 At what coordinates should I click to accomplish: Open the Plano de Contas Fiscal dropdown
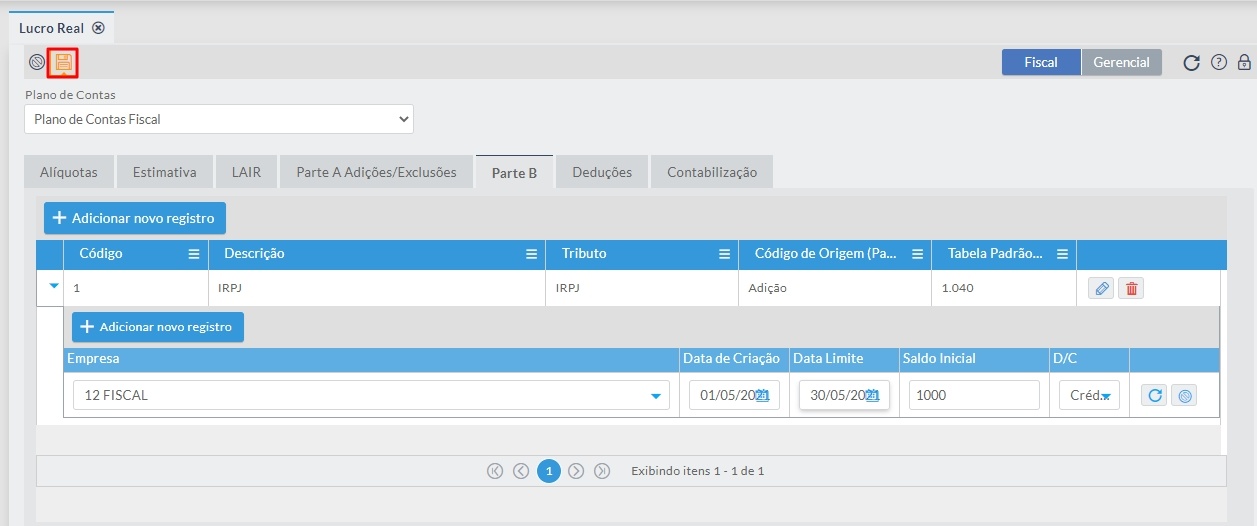tap(219, 119)
